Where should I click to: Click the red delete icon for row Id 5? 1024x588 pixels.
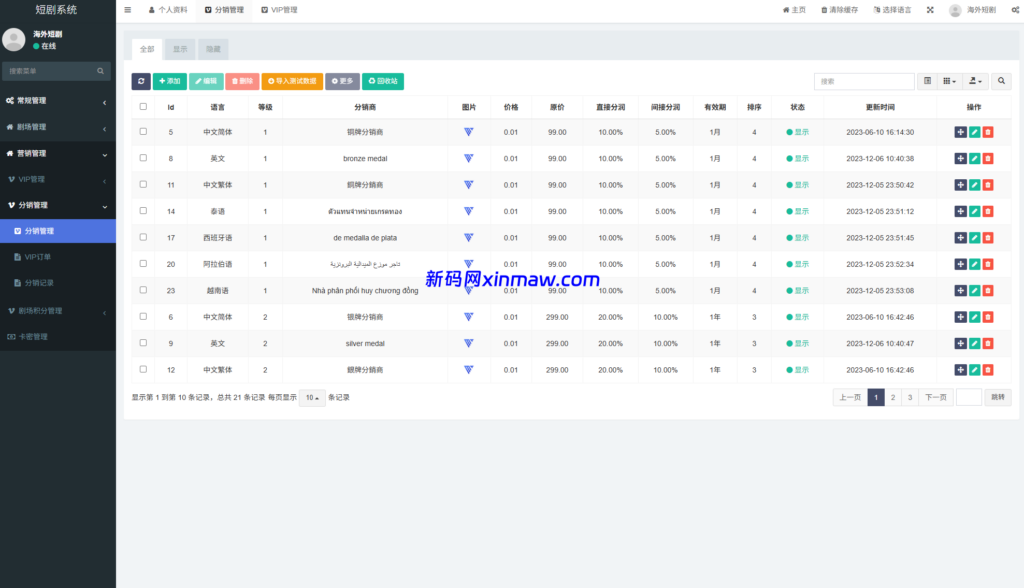(988, 132)
